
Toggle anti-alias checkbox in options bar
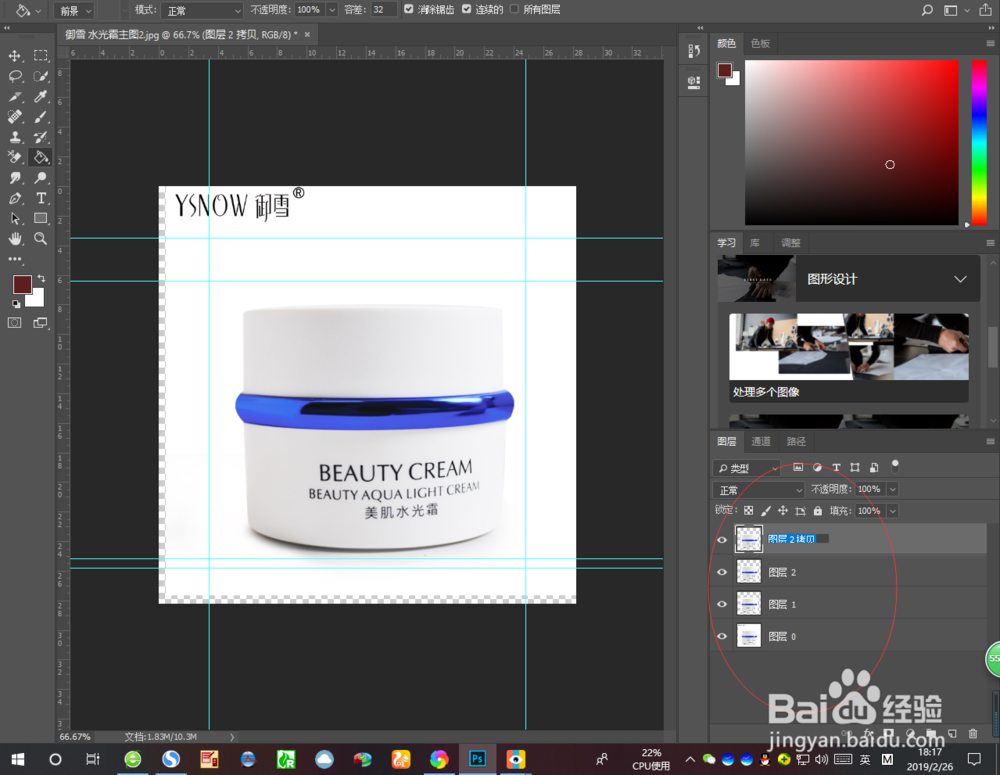click(409, 9)
